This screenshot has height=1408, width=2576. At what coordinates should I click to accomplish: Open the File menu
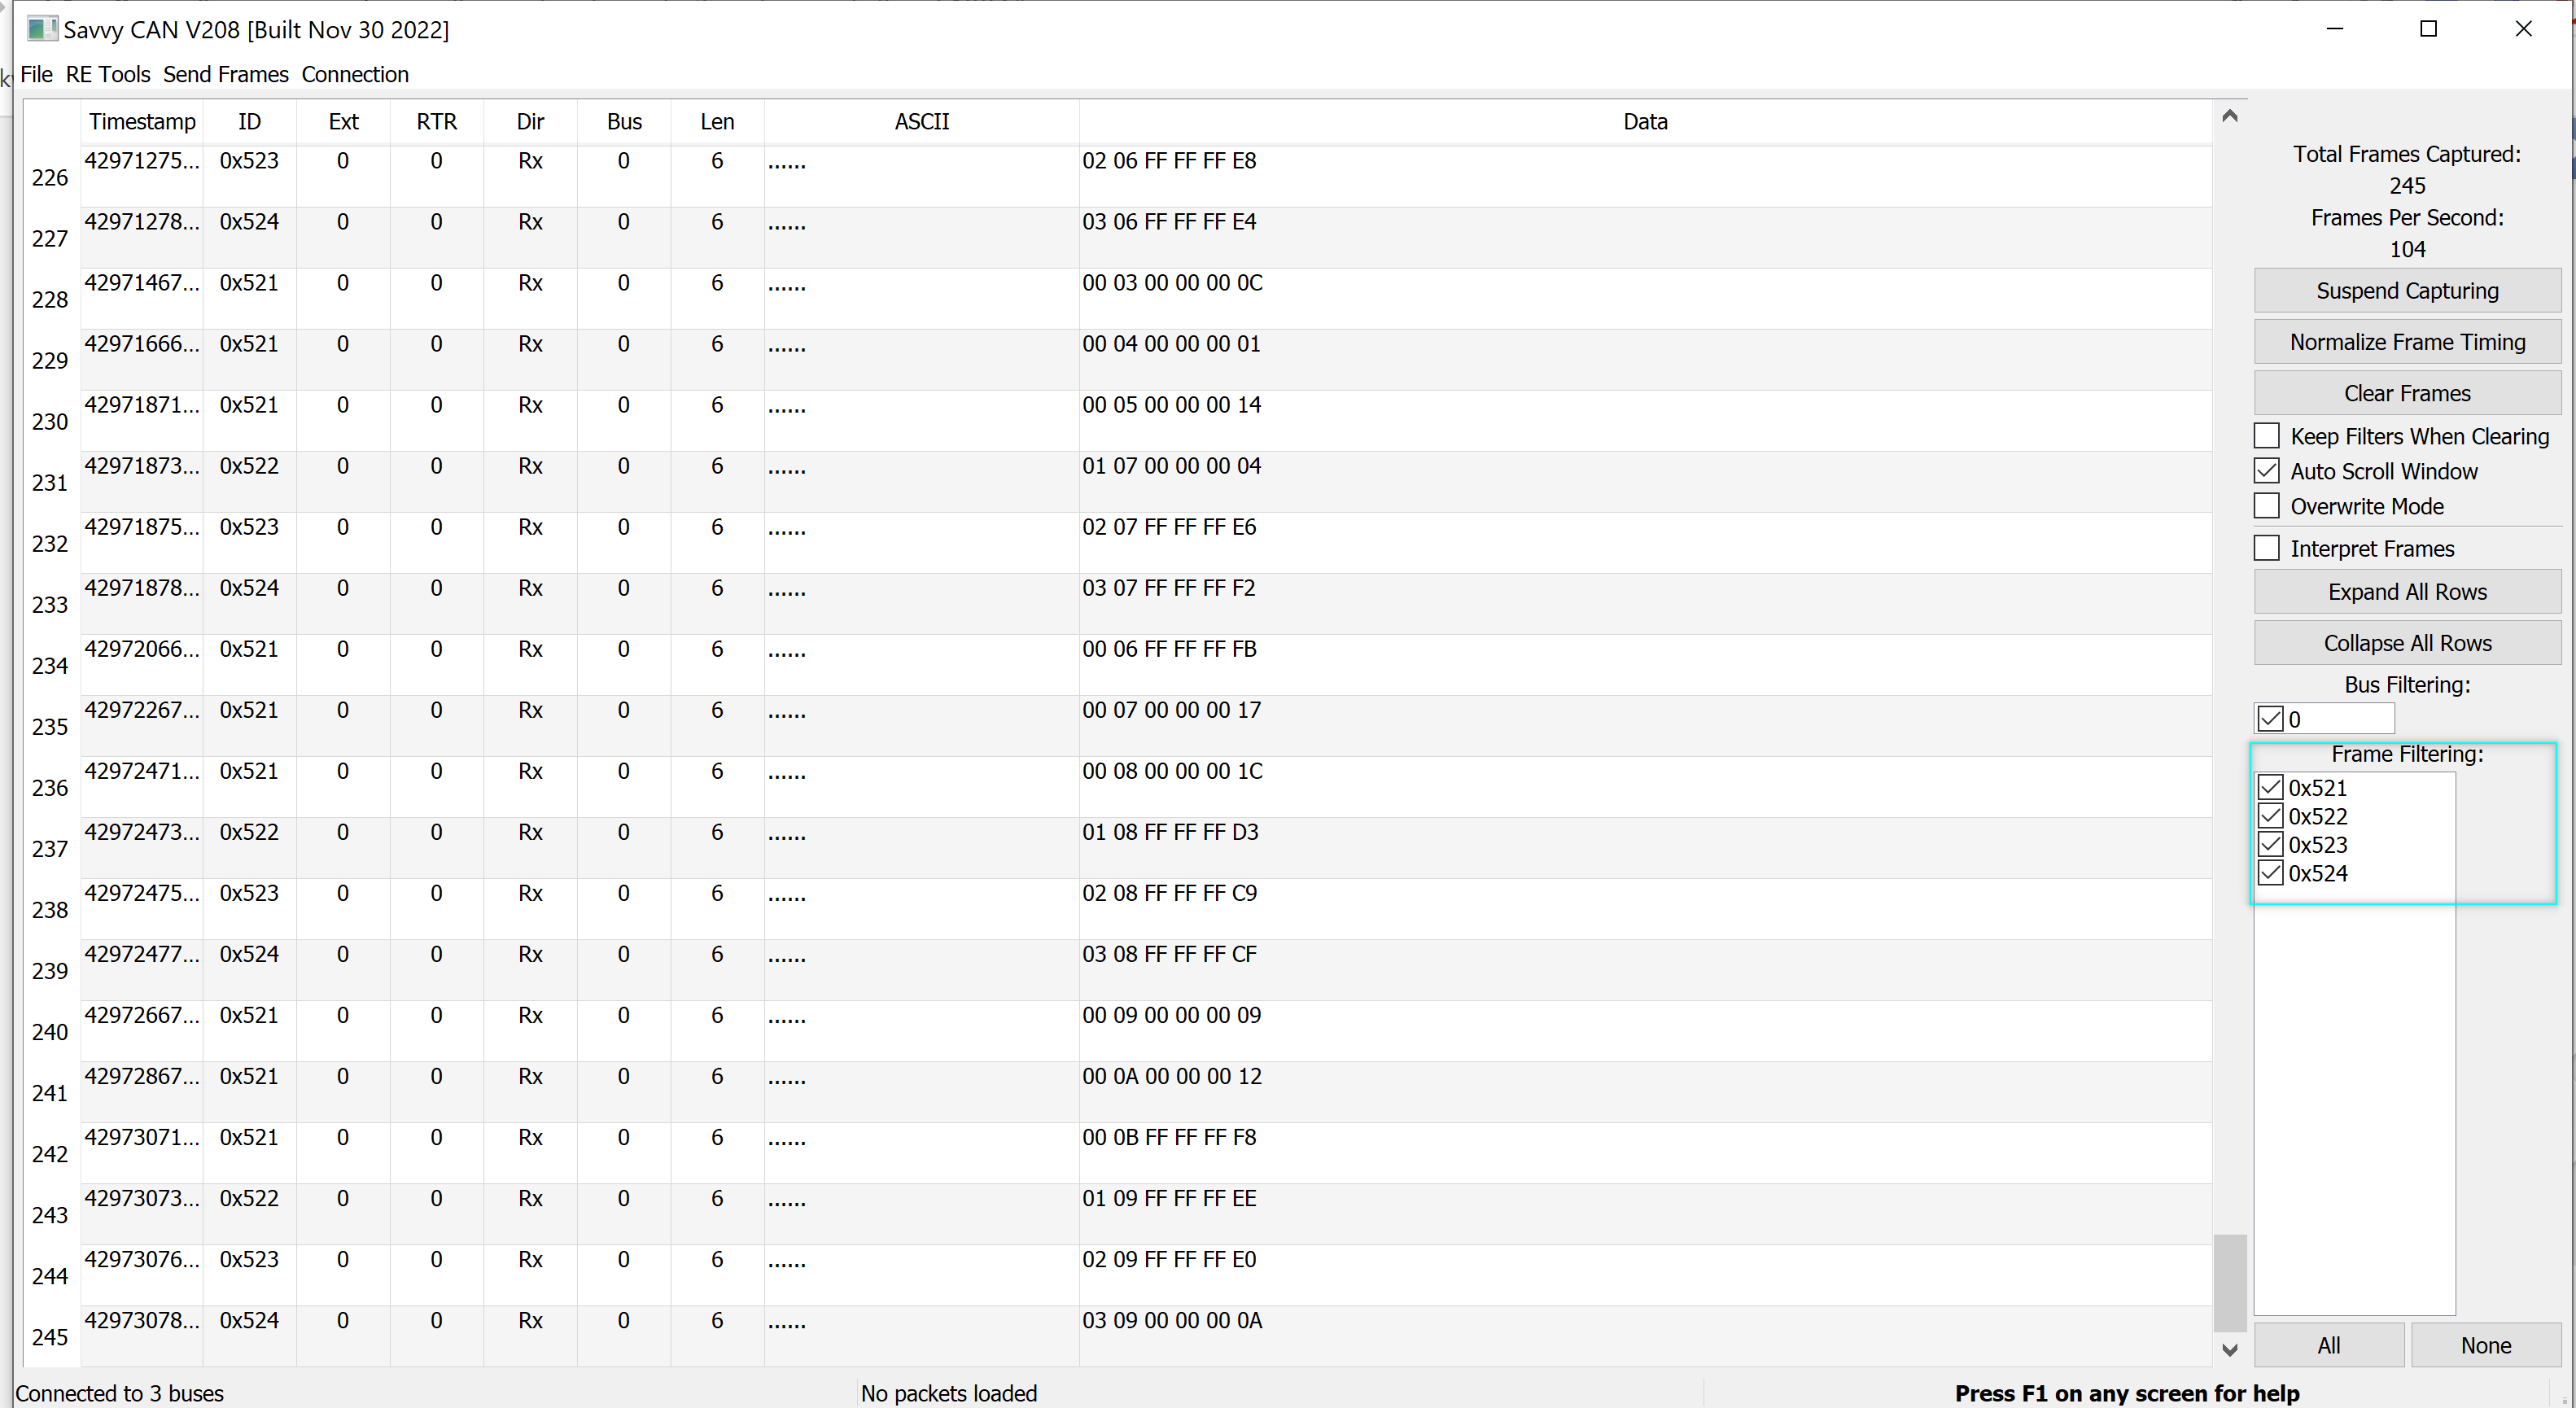pos(36,74)
